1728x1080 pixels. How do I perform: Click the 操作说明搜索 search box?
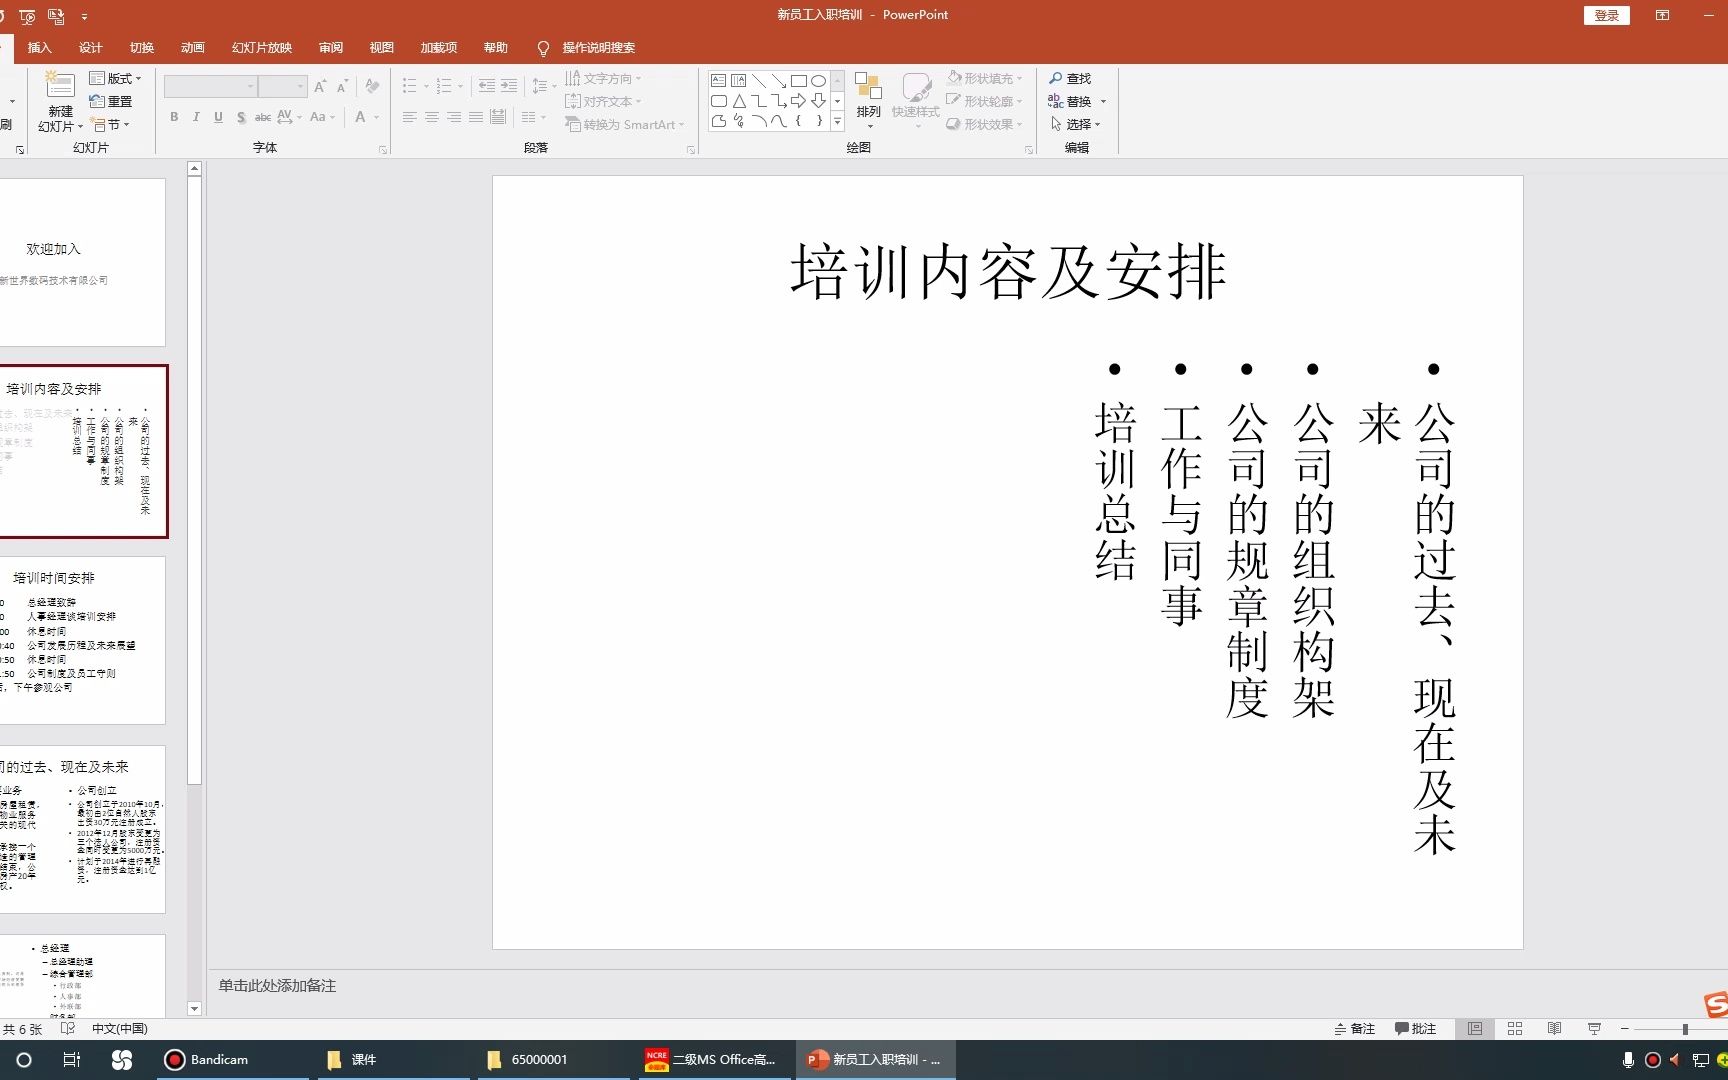click(600, 47)
